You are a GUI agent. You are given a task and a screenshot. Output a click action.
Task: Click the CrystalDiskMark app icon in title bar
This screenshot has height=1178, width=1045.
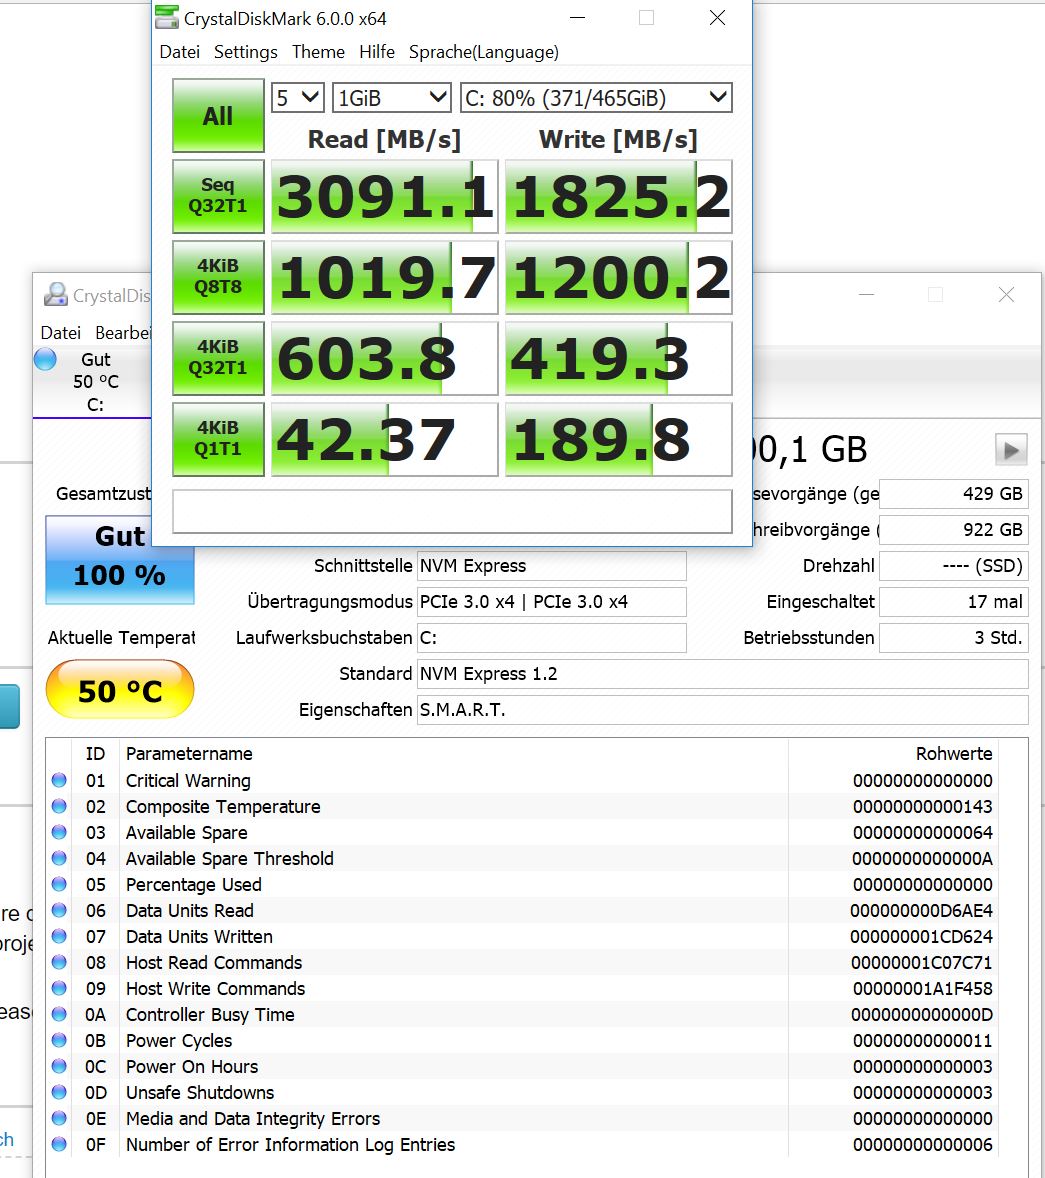(x=167, y=17)
